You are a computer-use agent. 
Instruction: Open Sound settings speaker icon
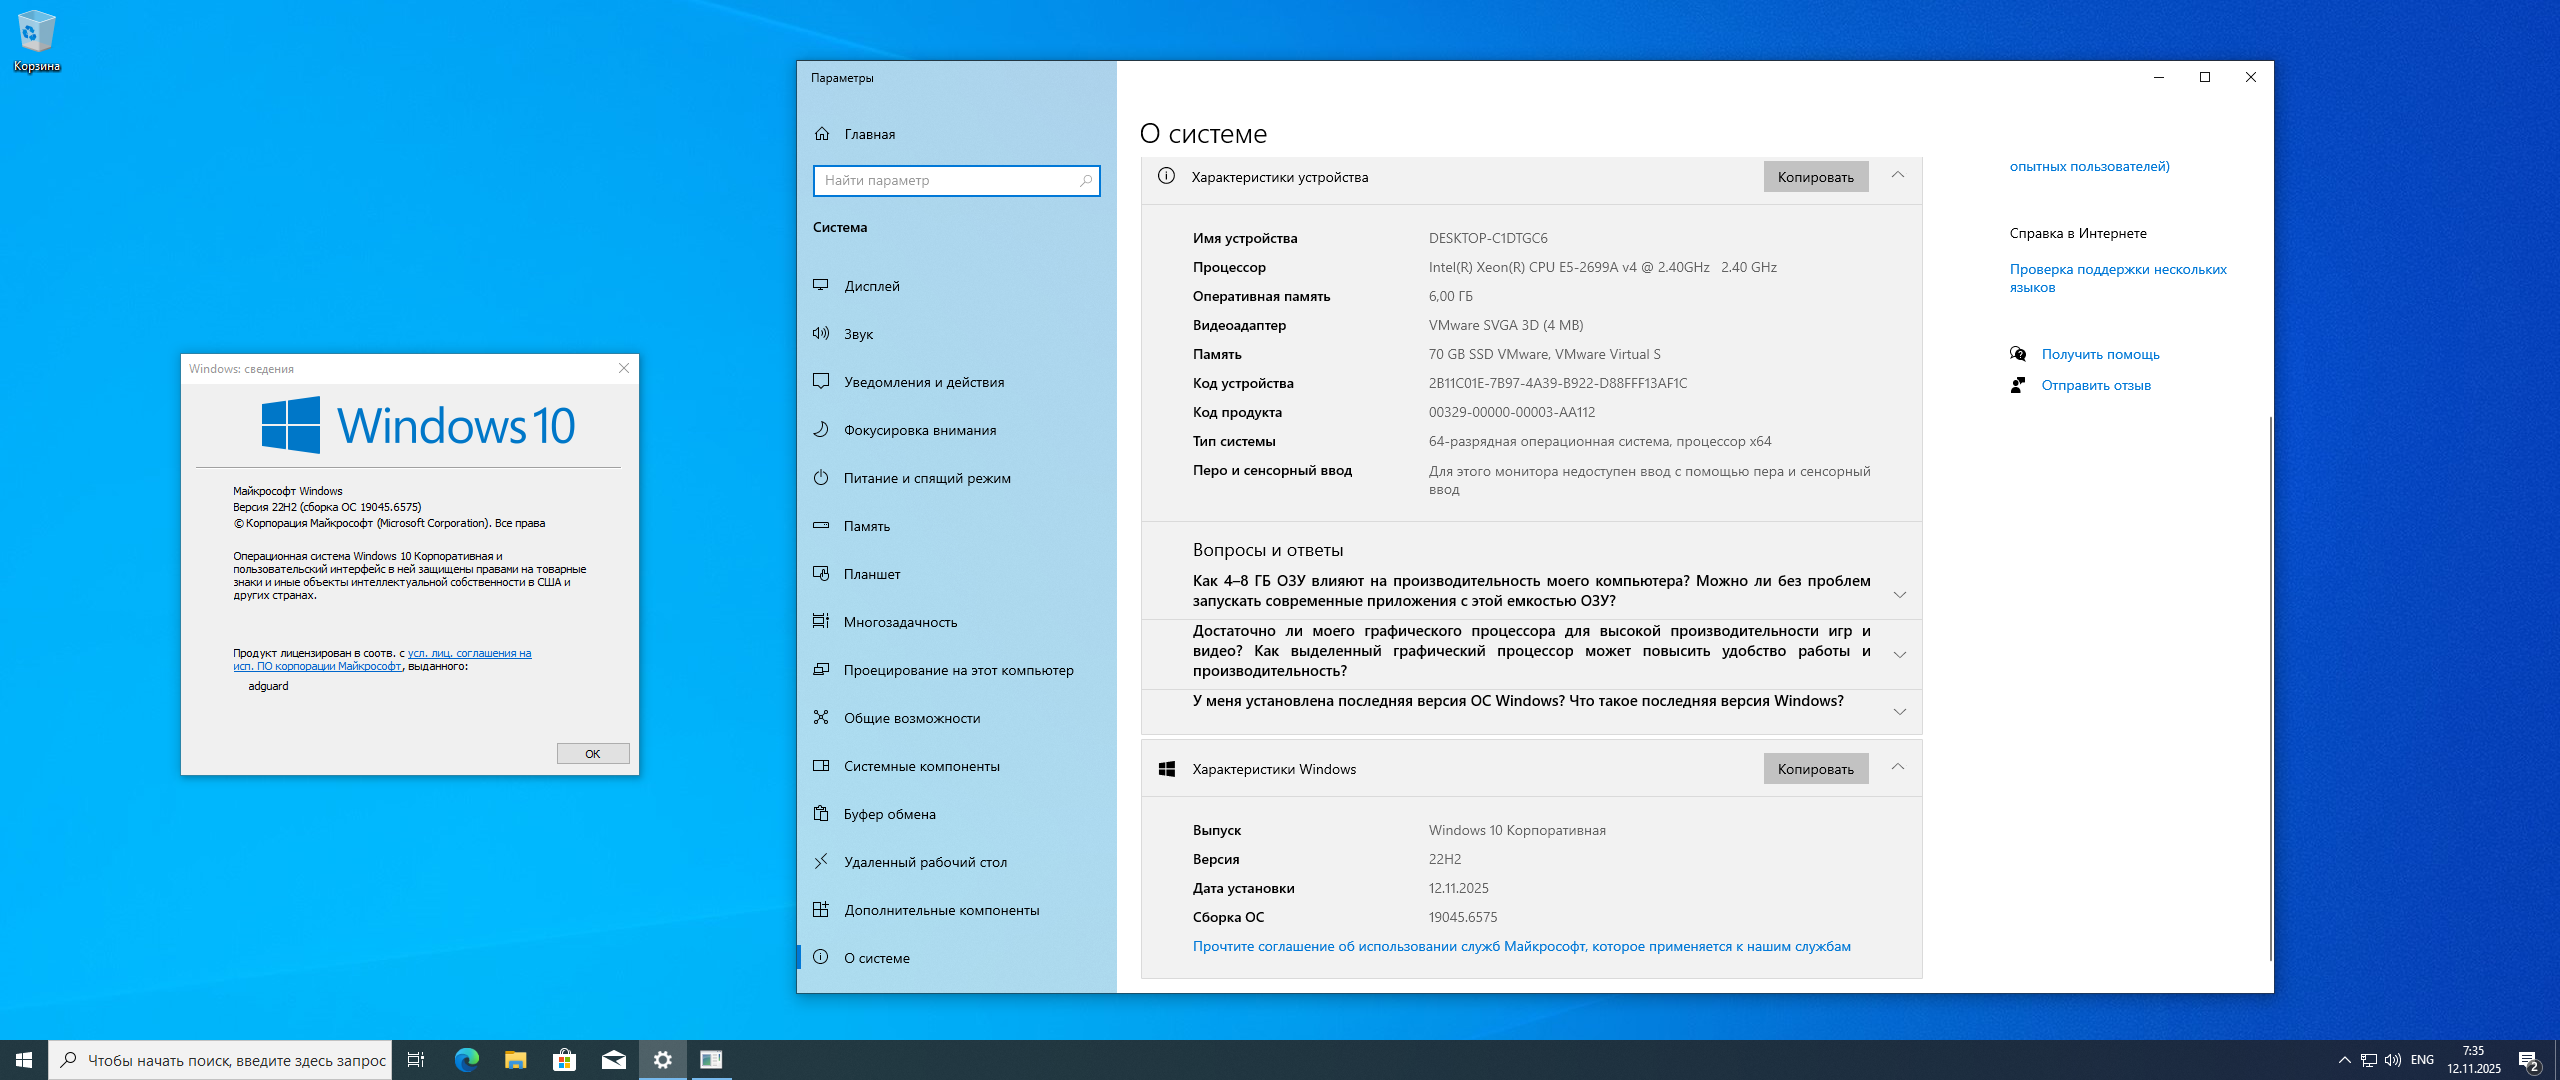coord(821,333)
